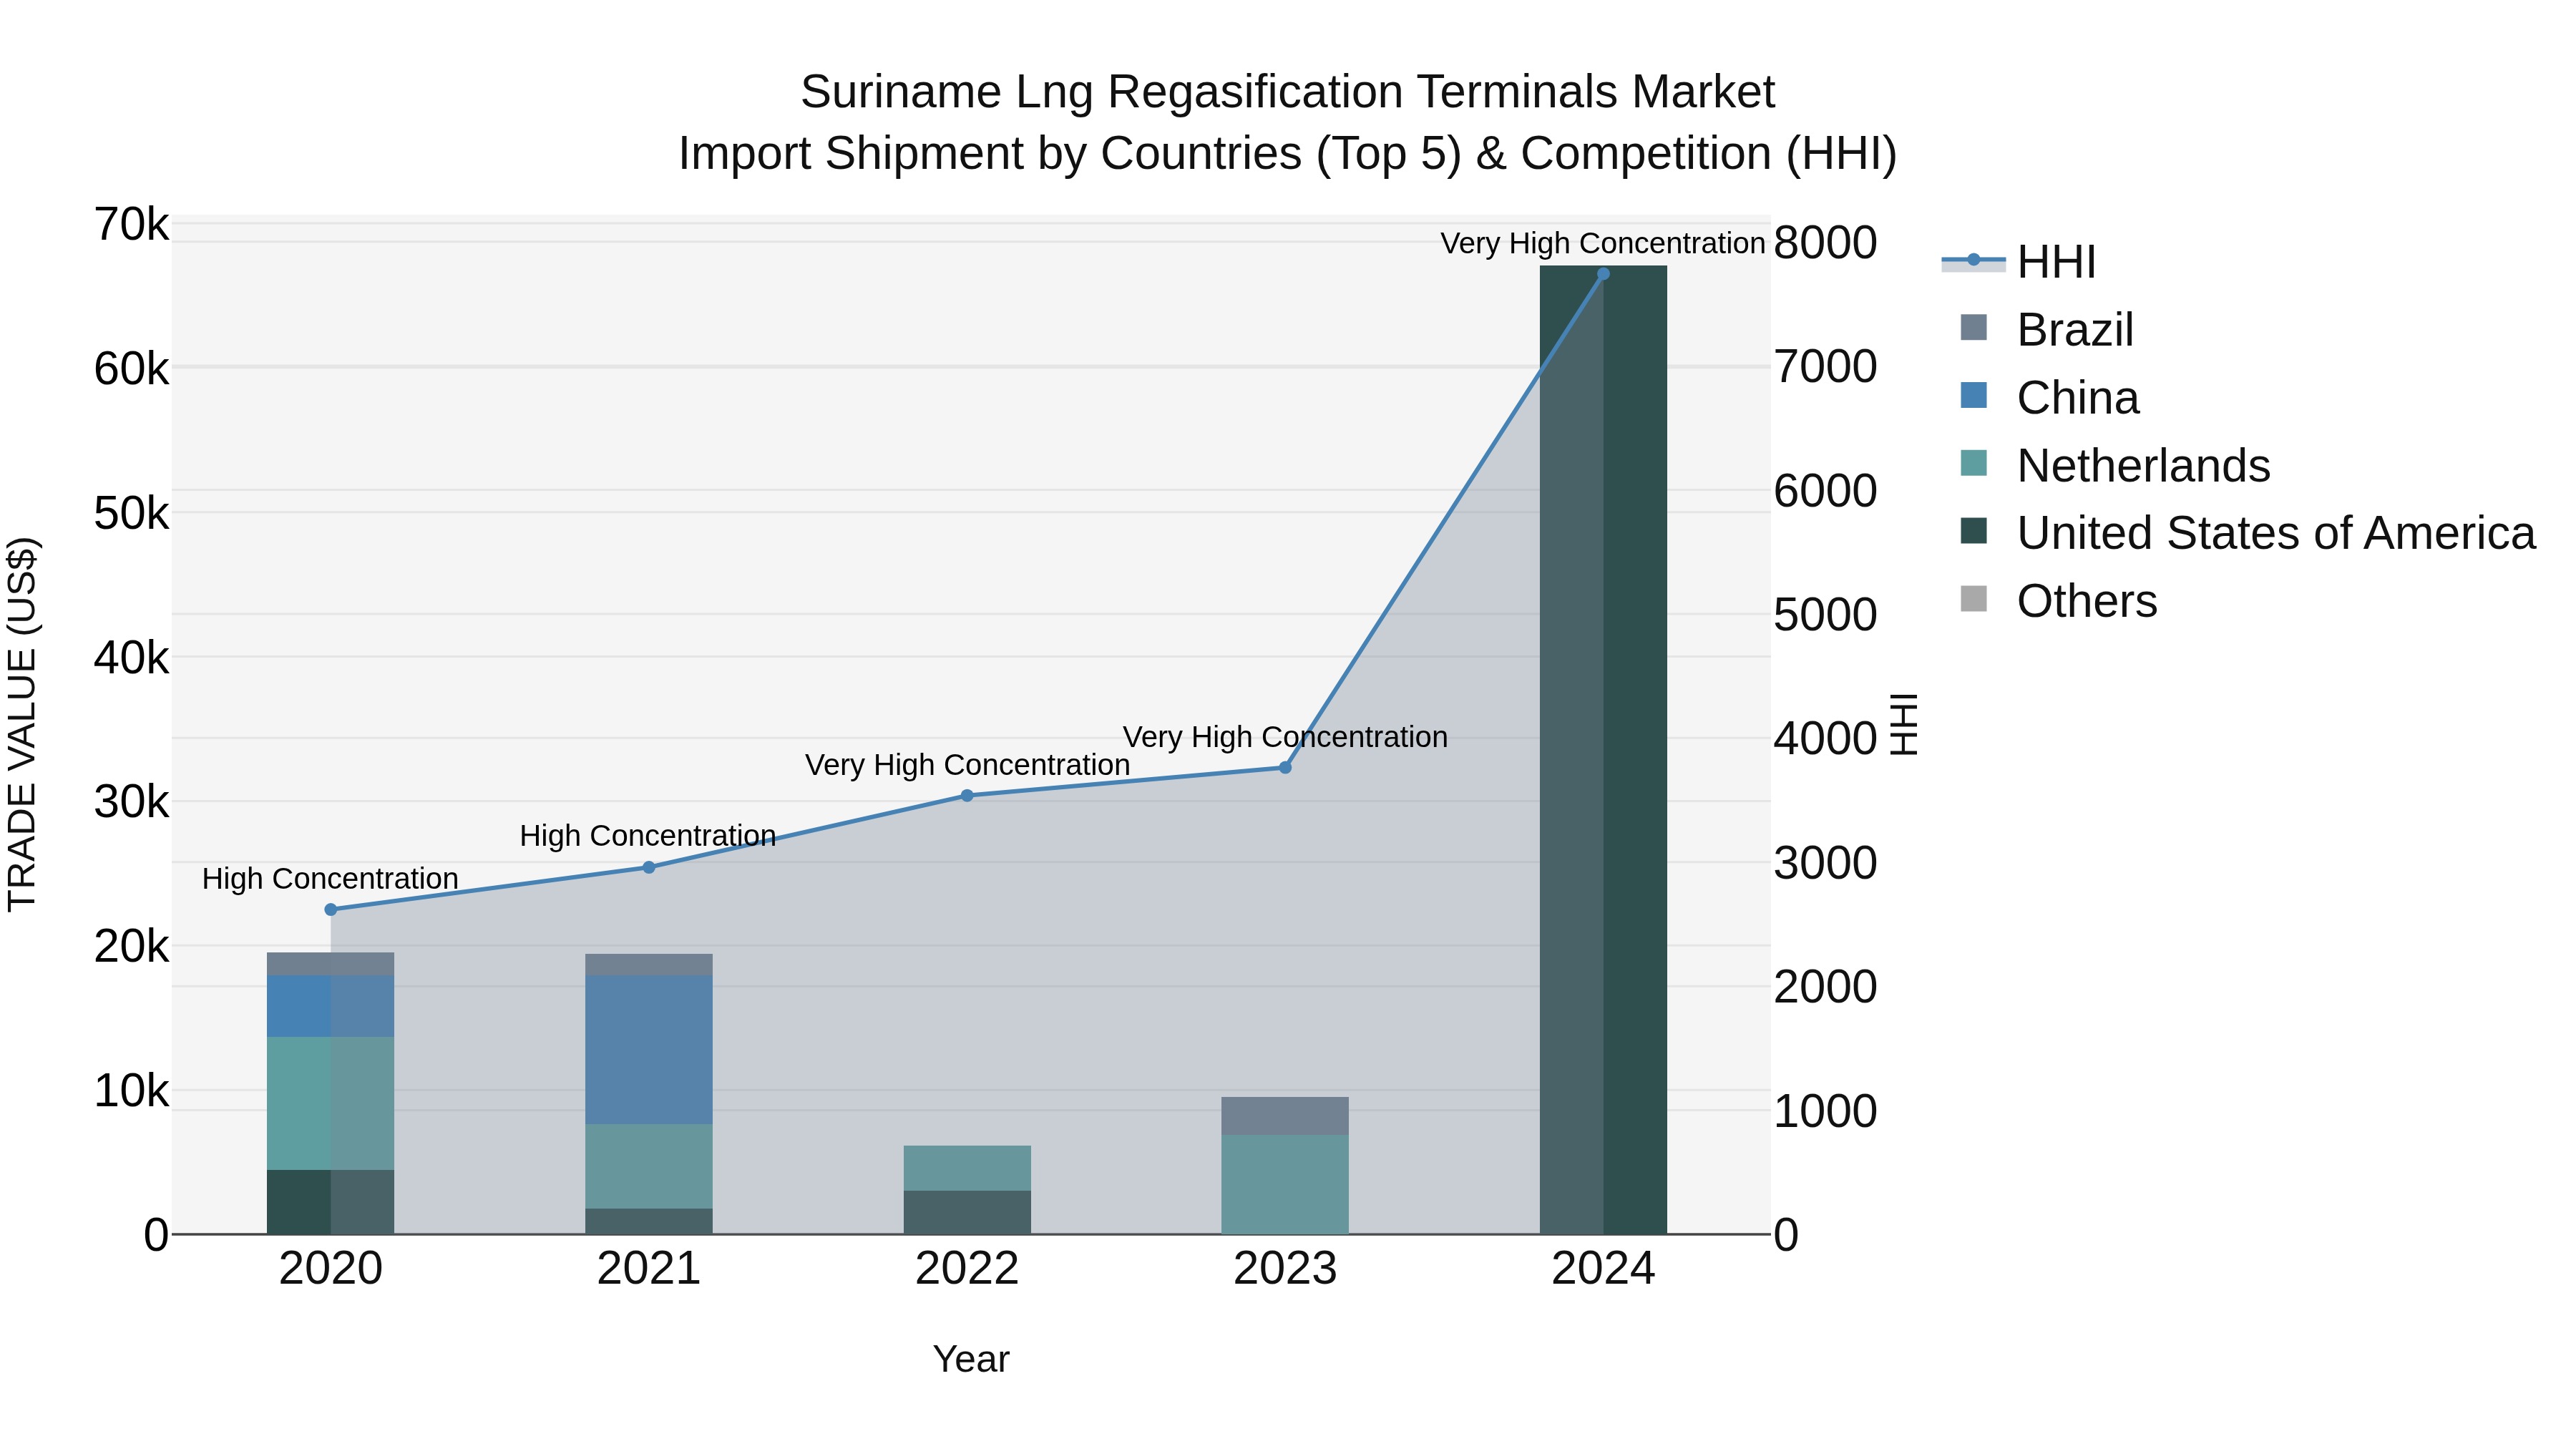Click the 2022 United States bar segment
The image size is (2576, 1449).
point(967,1212)
